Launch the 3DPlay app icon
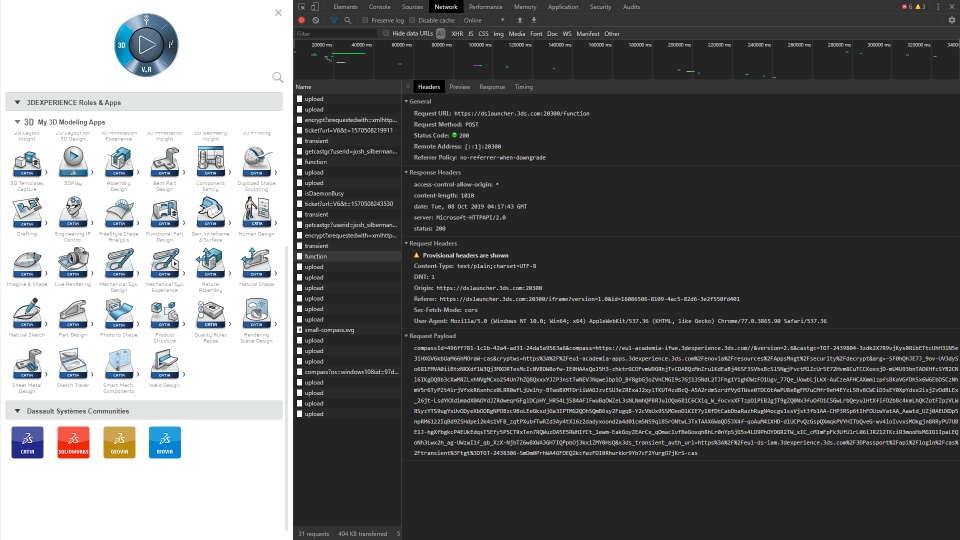 [73, 163]
